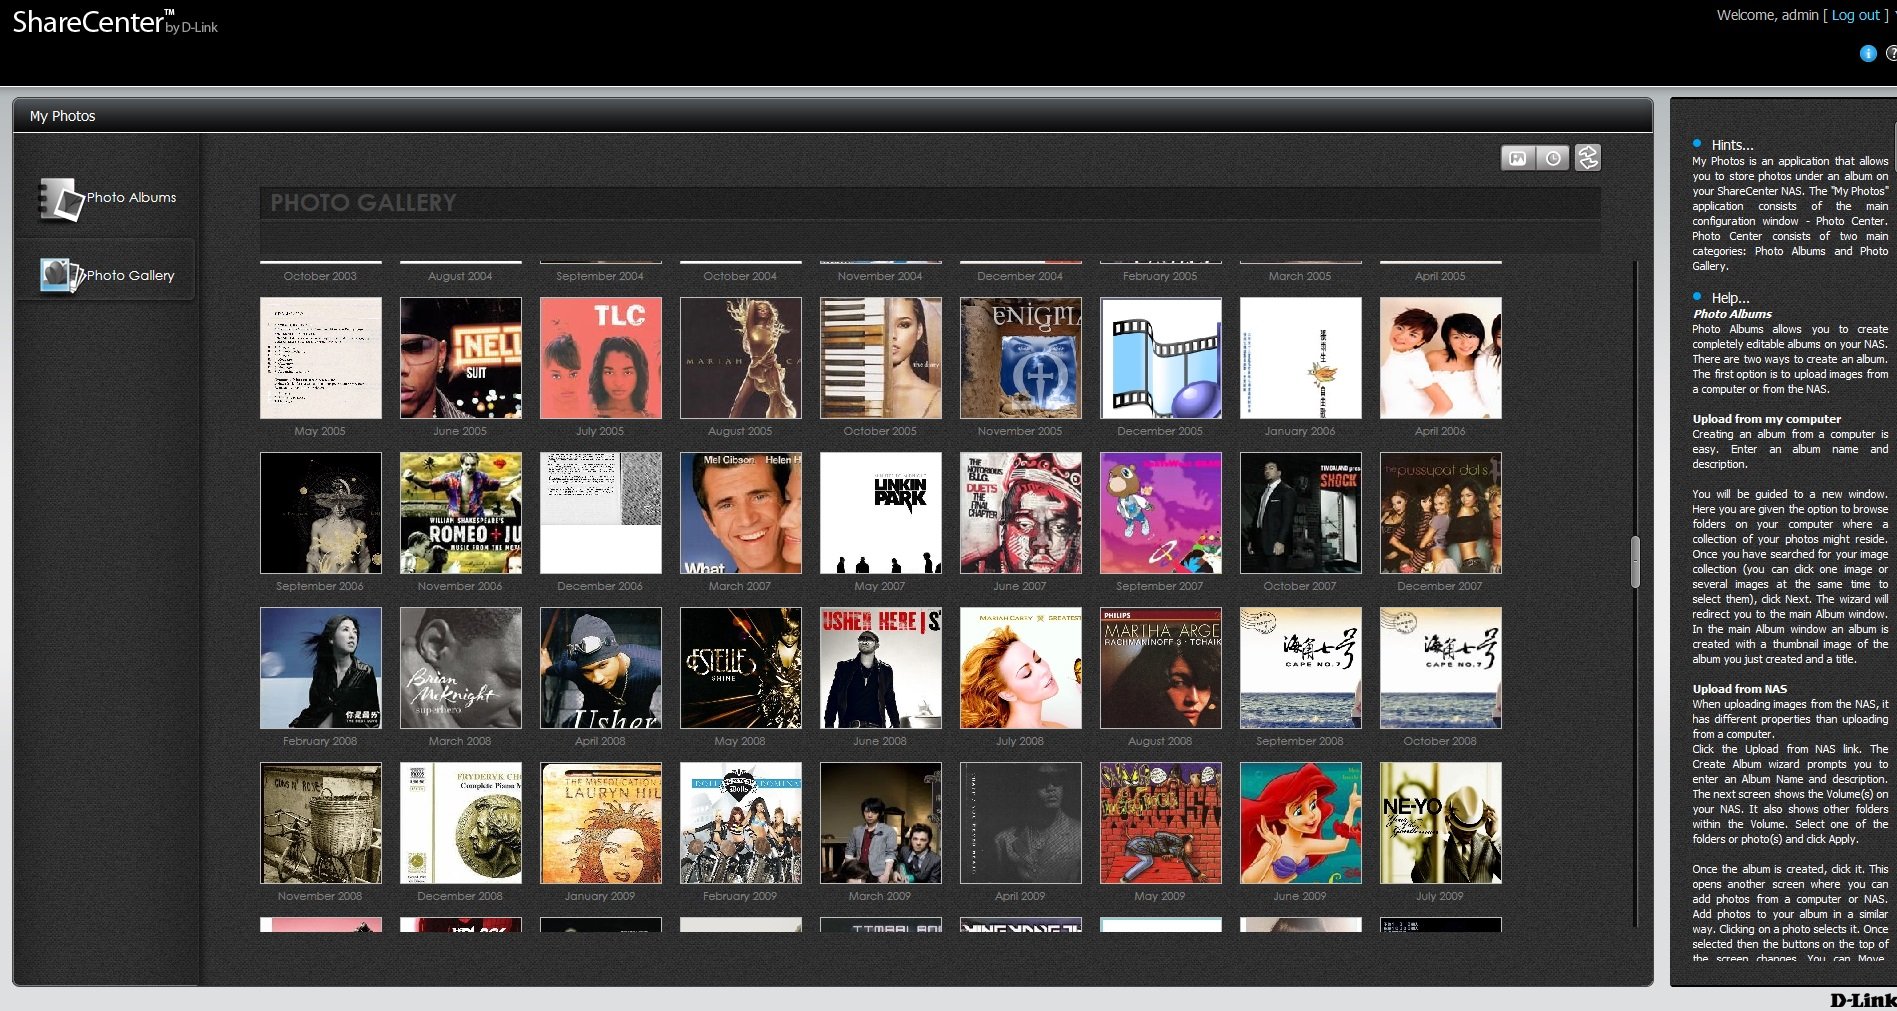Click the blue info icon in the header
This screenshot has width=1897, height=1011.
point(1867,54)
